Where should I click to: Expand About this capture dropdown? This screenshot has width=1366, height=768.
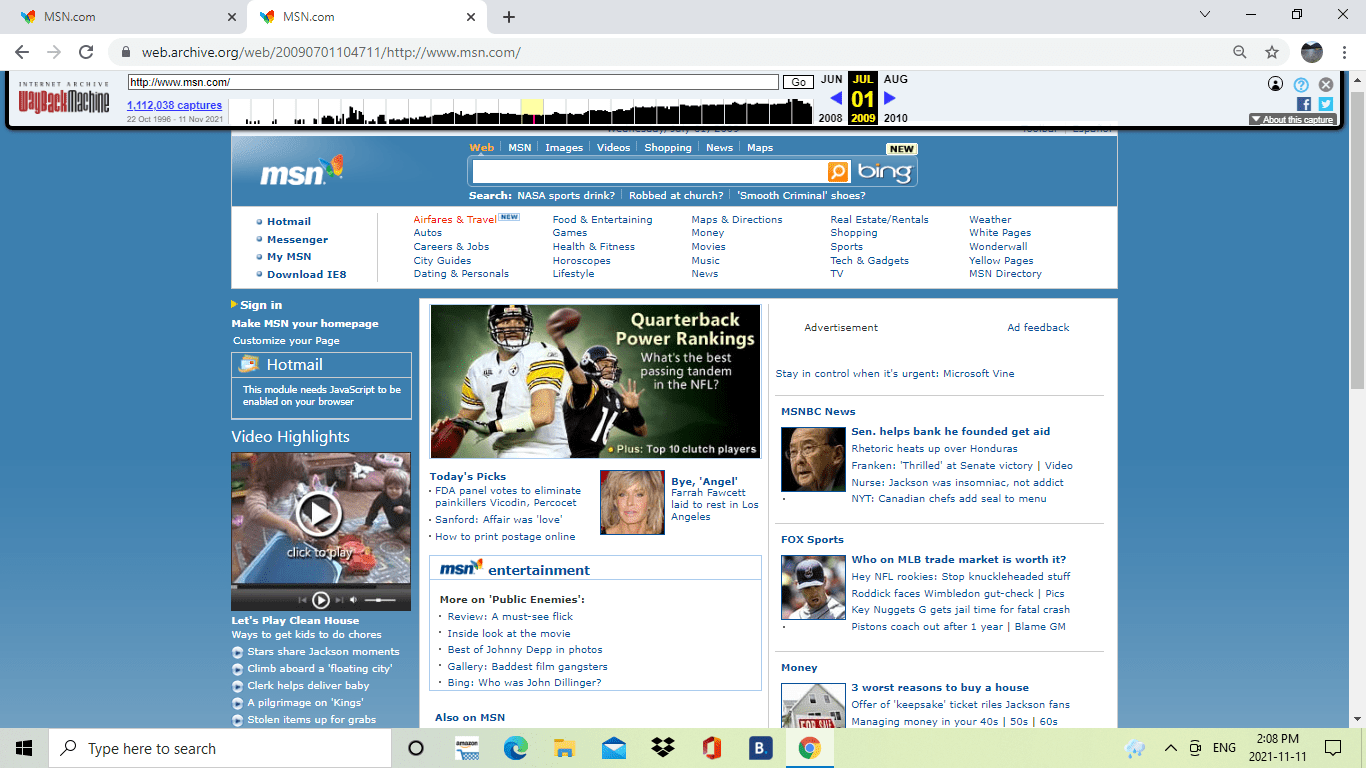point(1291,119)
